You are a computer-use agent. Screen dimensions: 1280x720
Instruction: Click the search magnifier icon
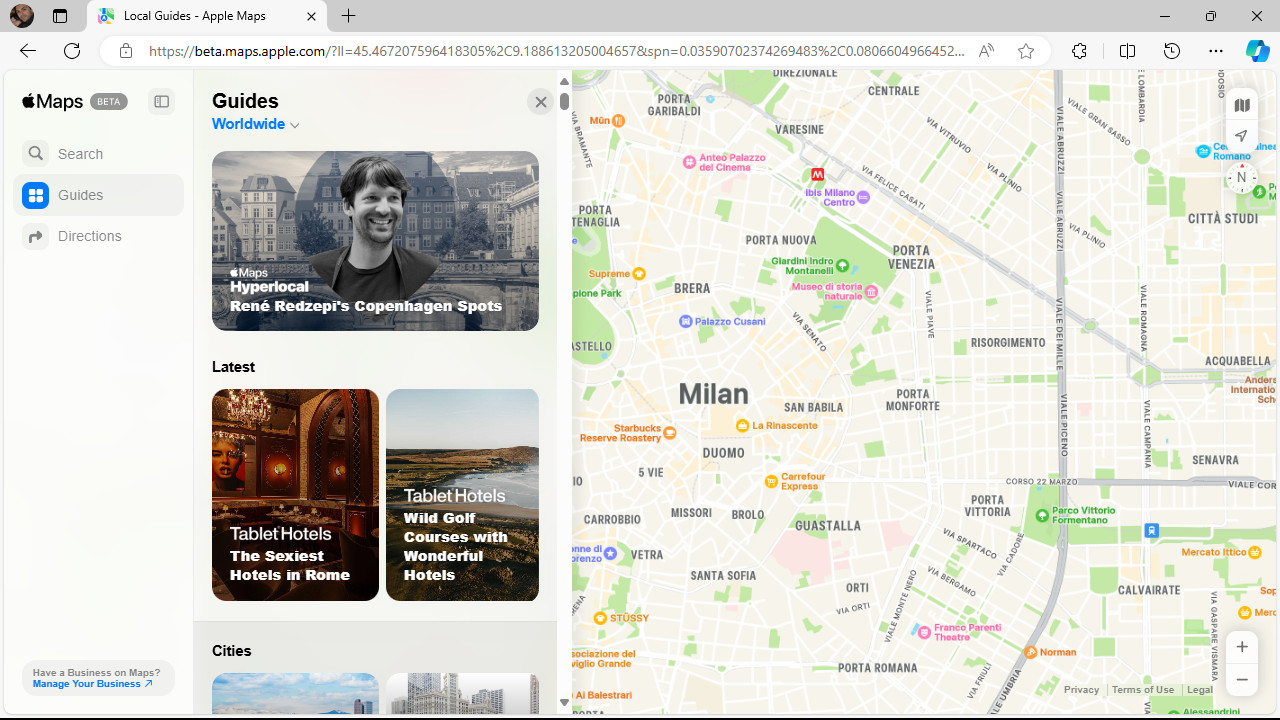coord(35,153)
